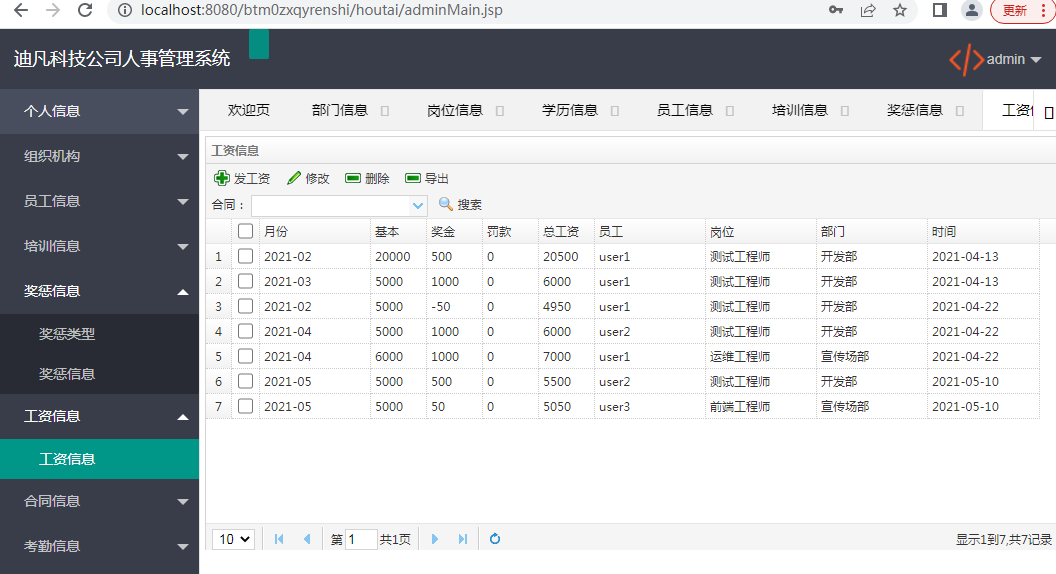Viewport: 1056px width, 574px height.
Task: Go to first page of table
Action: point(279,539)
